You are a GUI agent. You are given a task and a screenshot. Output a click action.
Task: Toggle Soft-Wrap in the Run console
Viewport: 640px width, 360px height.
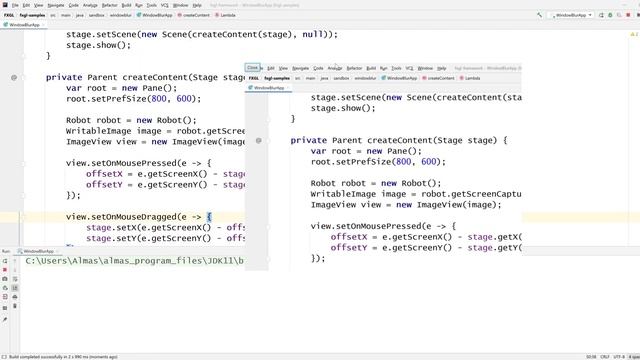pos(15,279)
